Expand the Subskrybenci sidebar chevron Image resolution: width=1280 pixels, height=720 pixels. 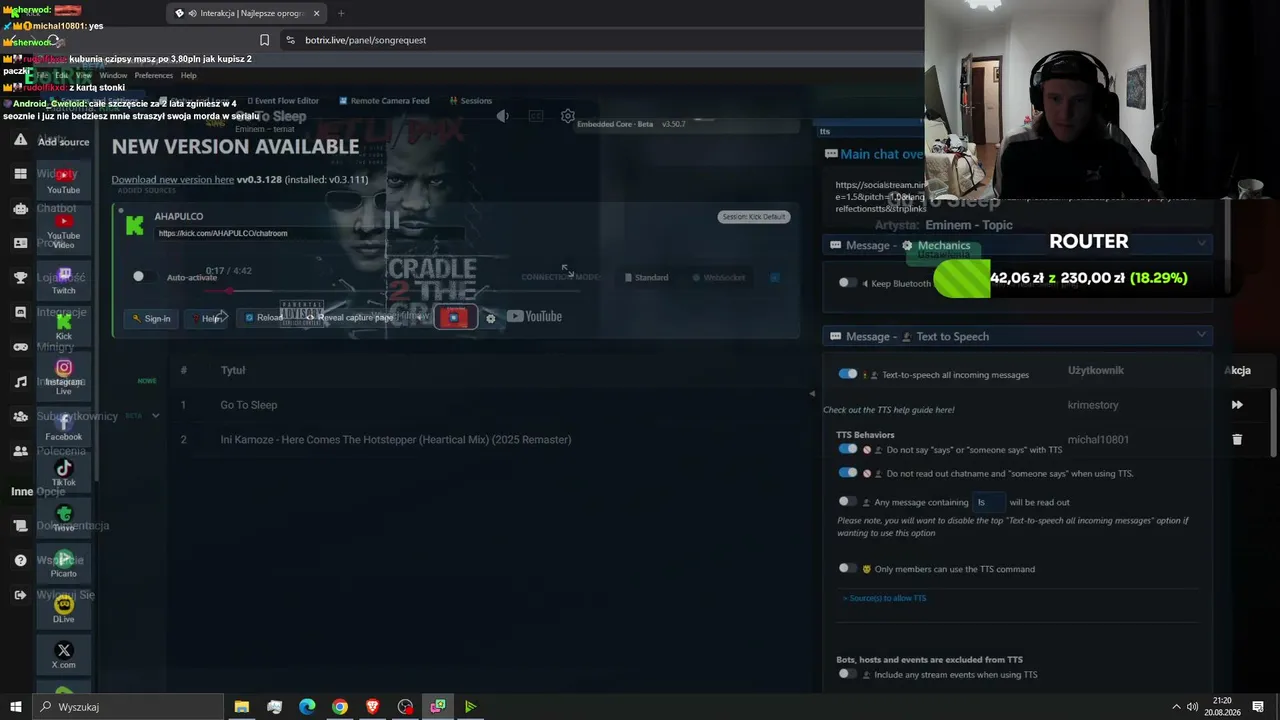pos(155,416)
